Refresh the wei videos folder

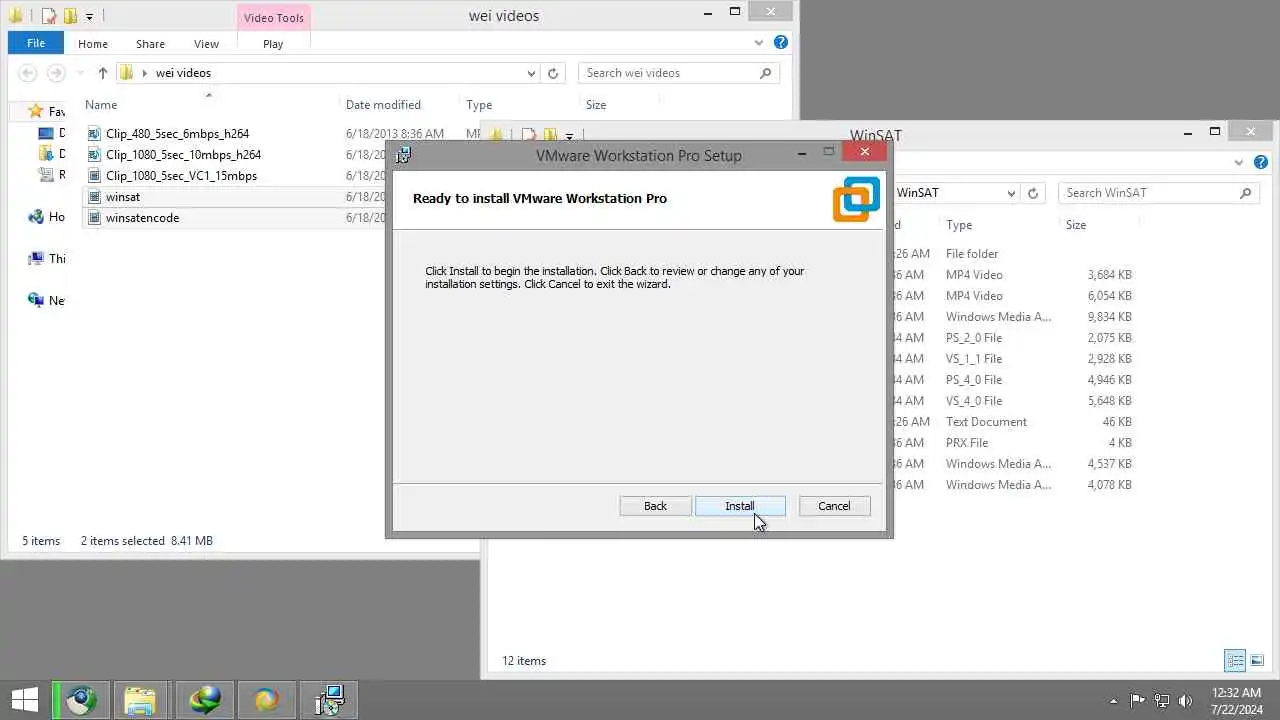coord(553,73)
